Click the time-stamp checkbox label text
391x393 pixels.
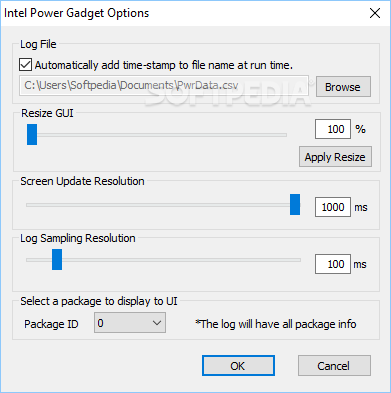pos(164,65)
